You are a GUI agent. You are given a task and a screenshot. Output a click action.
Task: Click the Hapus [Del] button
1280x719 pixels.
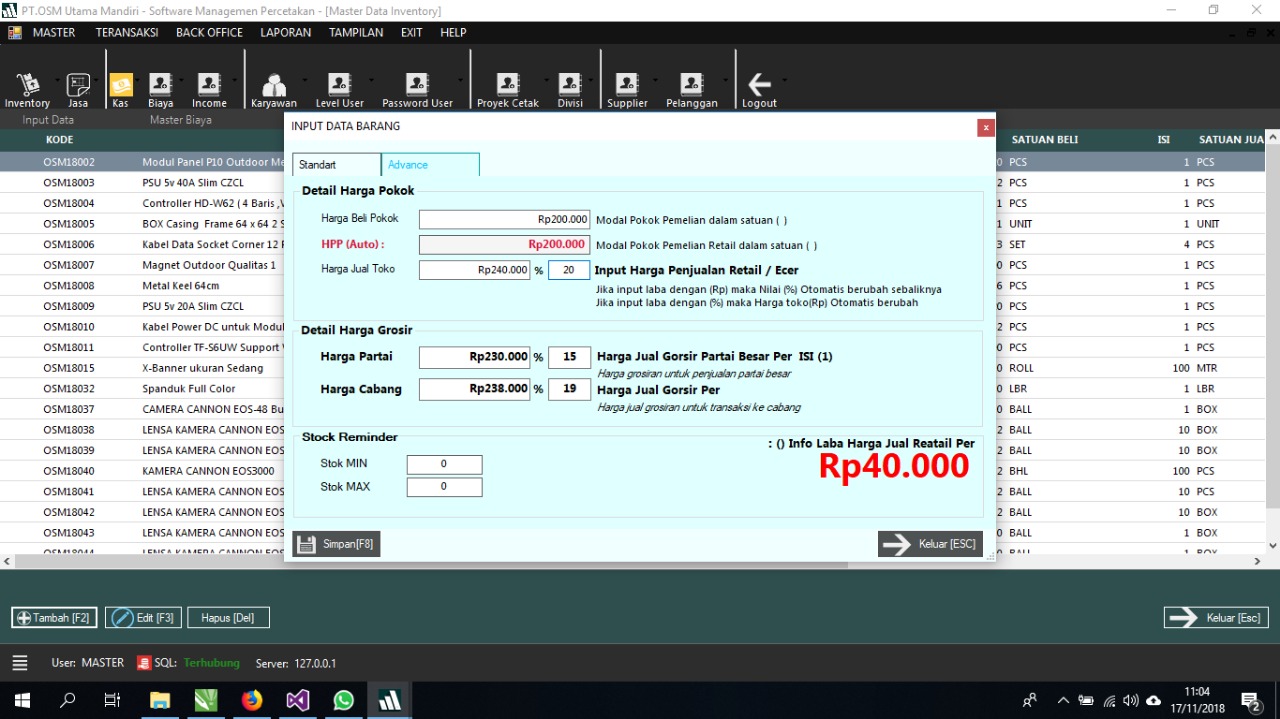[x=228, y=618]
